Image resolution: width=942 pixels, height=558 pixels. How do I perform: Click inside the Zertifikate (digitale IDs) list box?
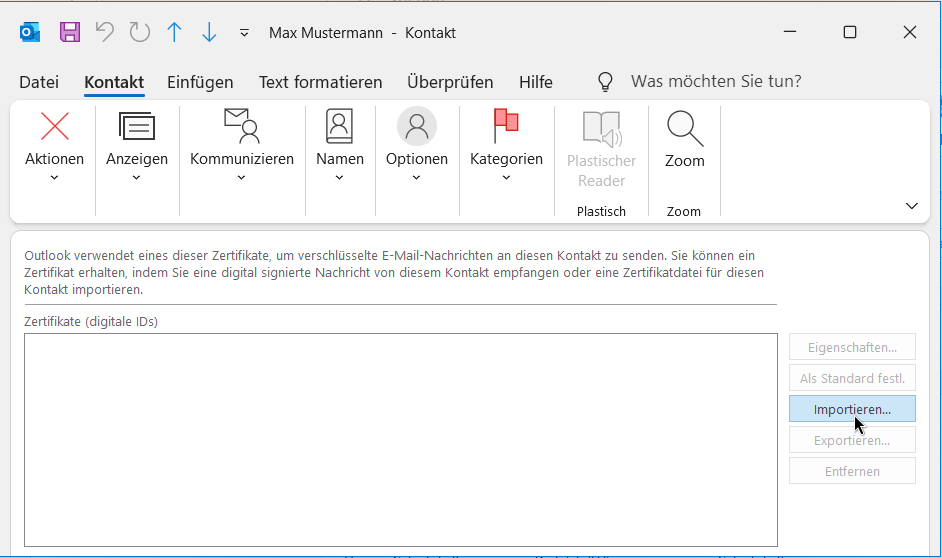coord(401,440)
